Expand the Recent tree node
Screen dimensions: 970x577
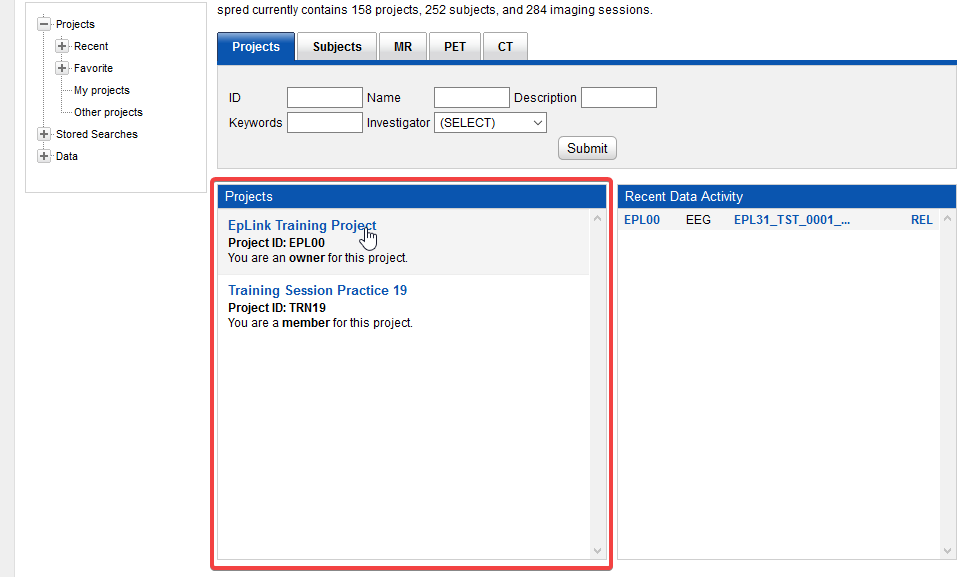(x=62, y=46)
